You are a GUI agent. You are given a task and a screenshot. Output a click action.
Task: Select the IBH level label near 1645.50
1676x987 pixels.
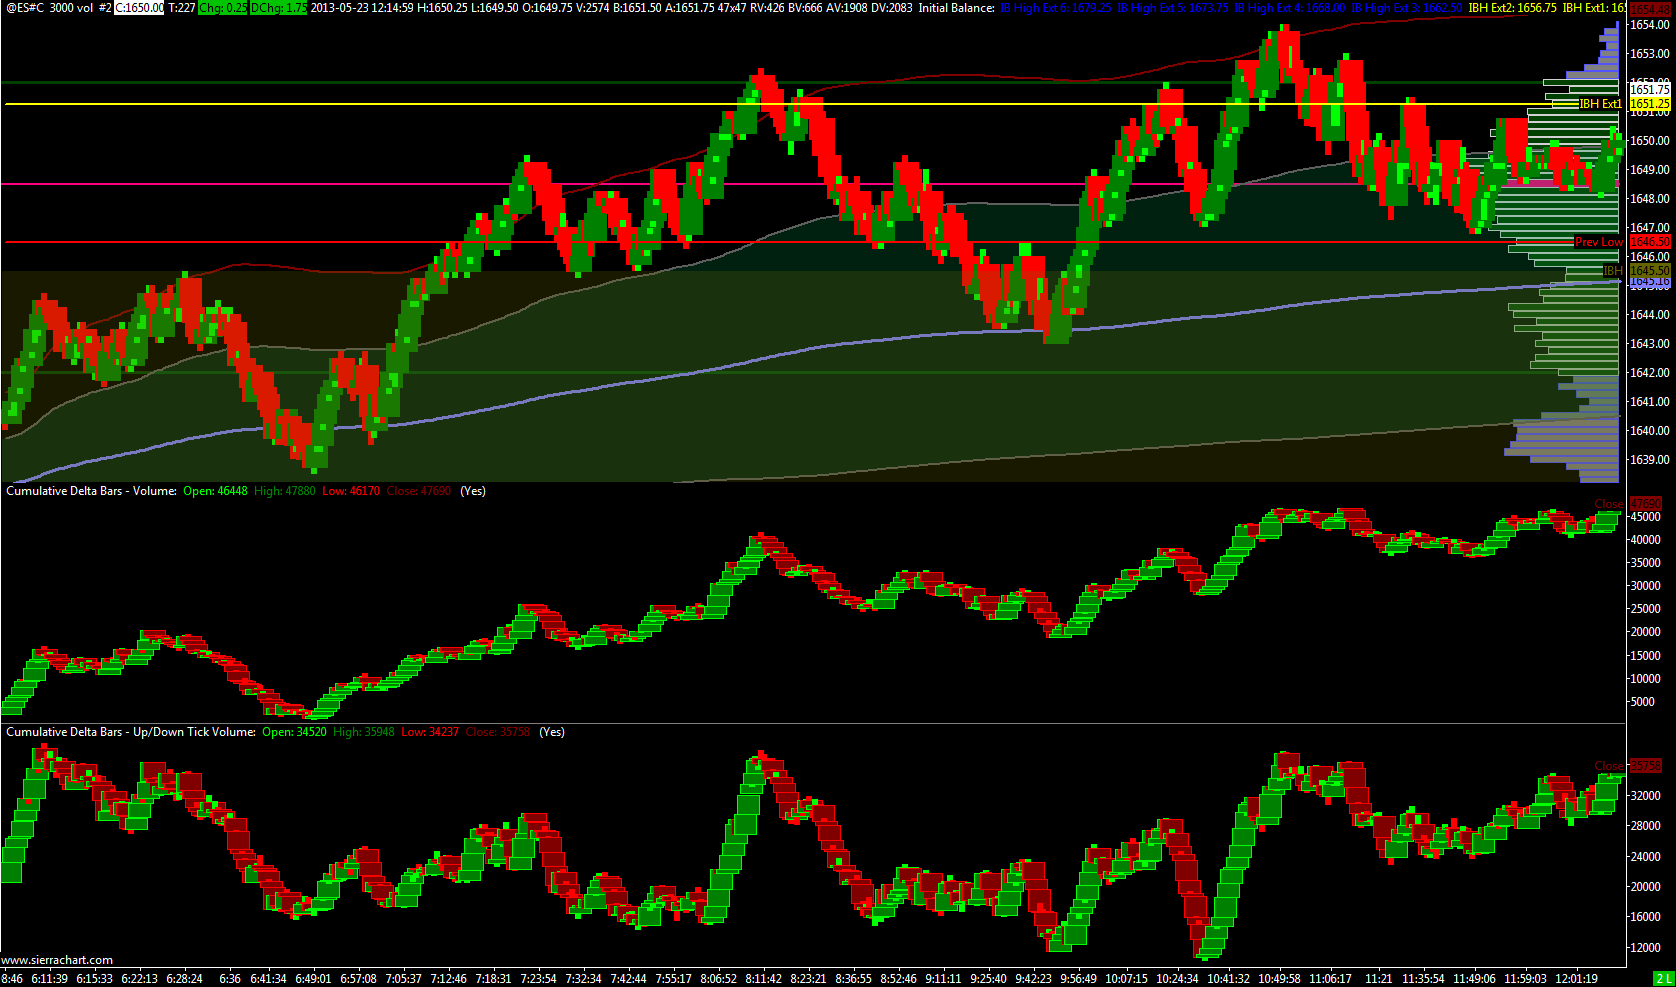tap(1613, 271)
